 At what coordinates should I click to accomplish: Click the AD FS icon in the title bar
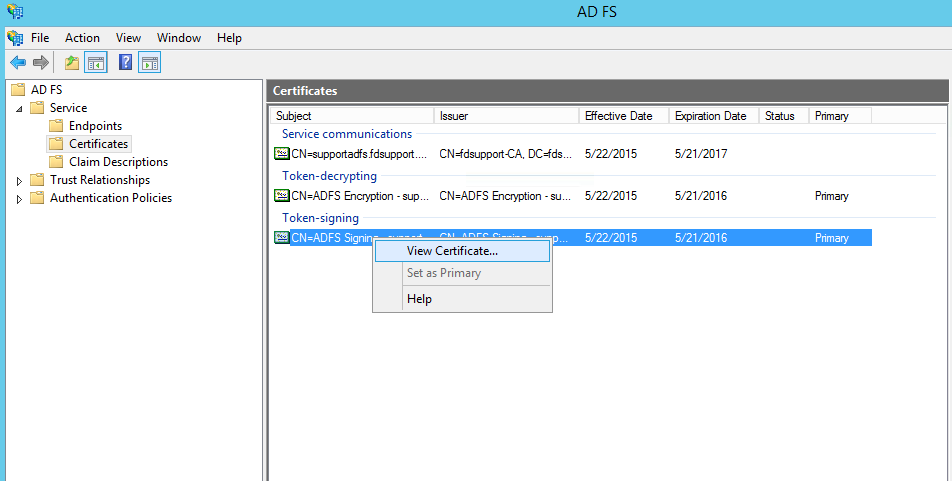pos(15,11)
